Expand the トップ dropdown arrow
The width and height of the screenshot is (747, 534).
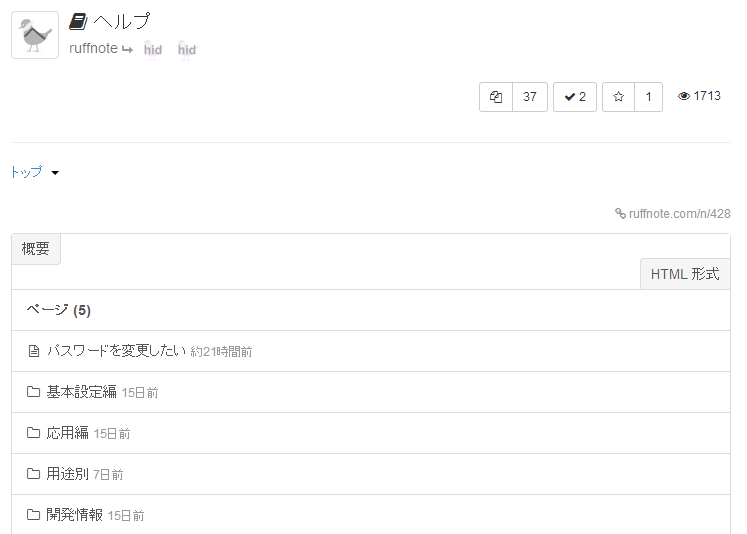[55, 173]
